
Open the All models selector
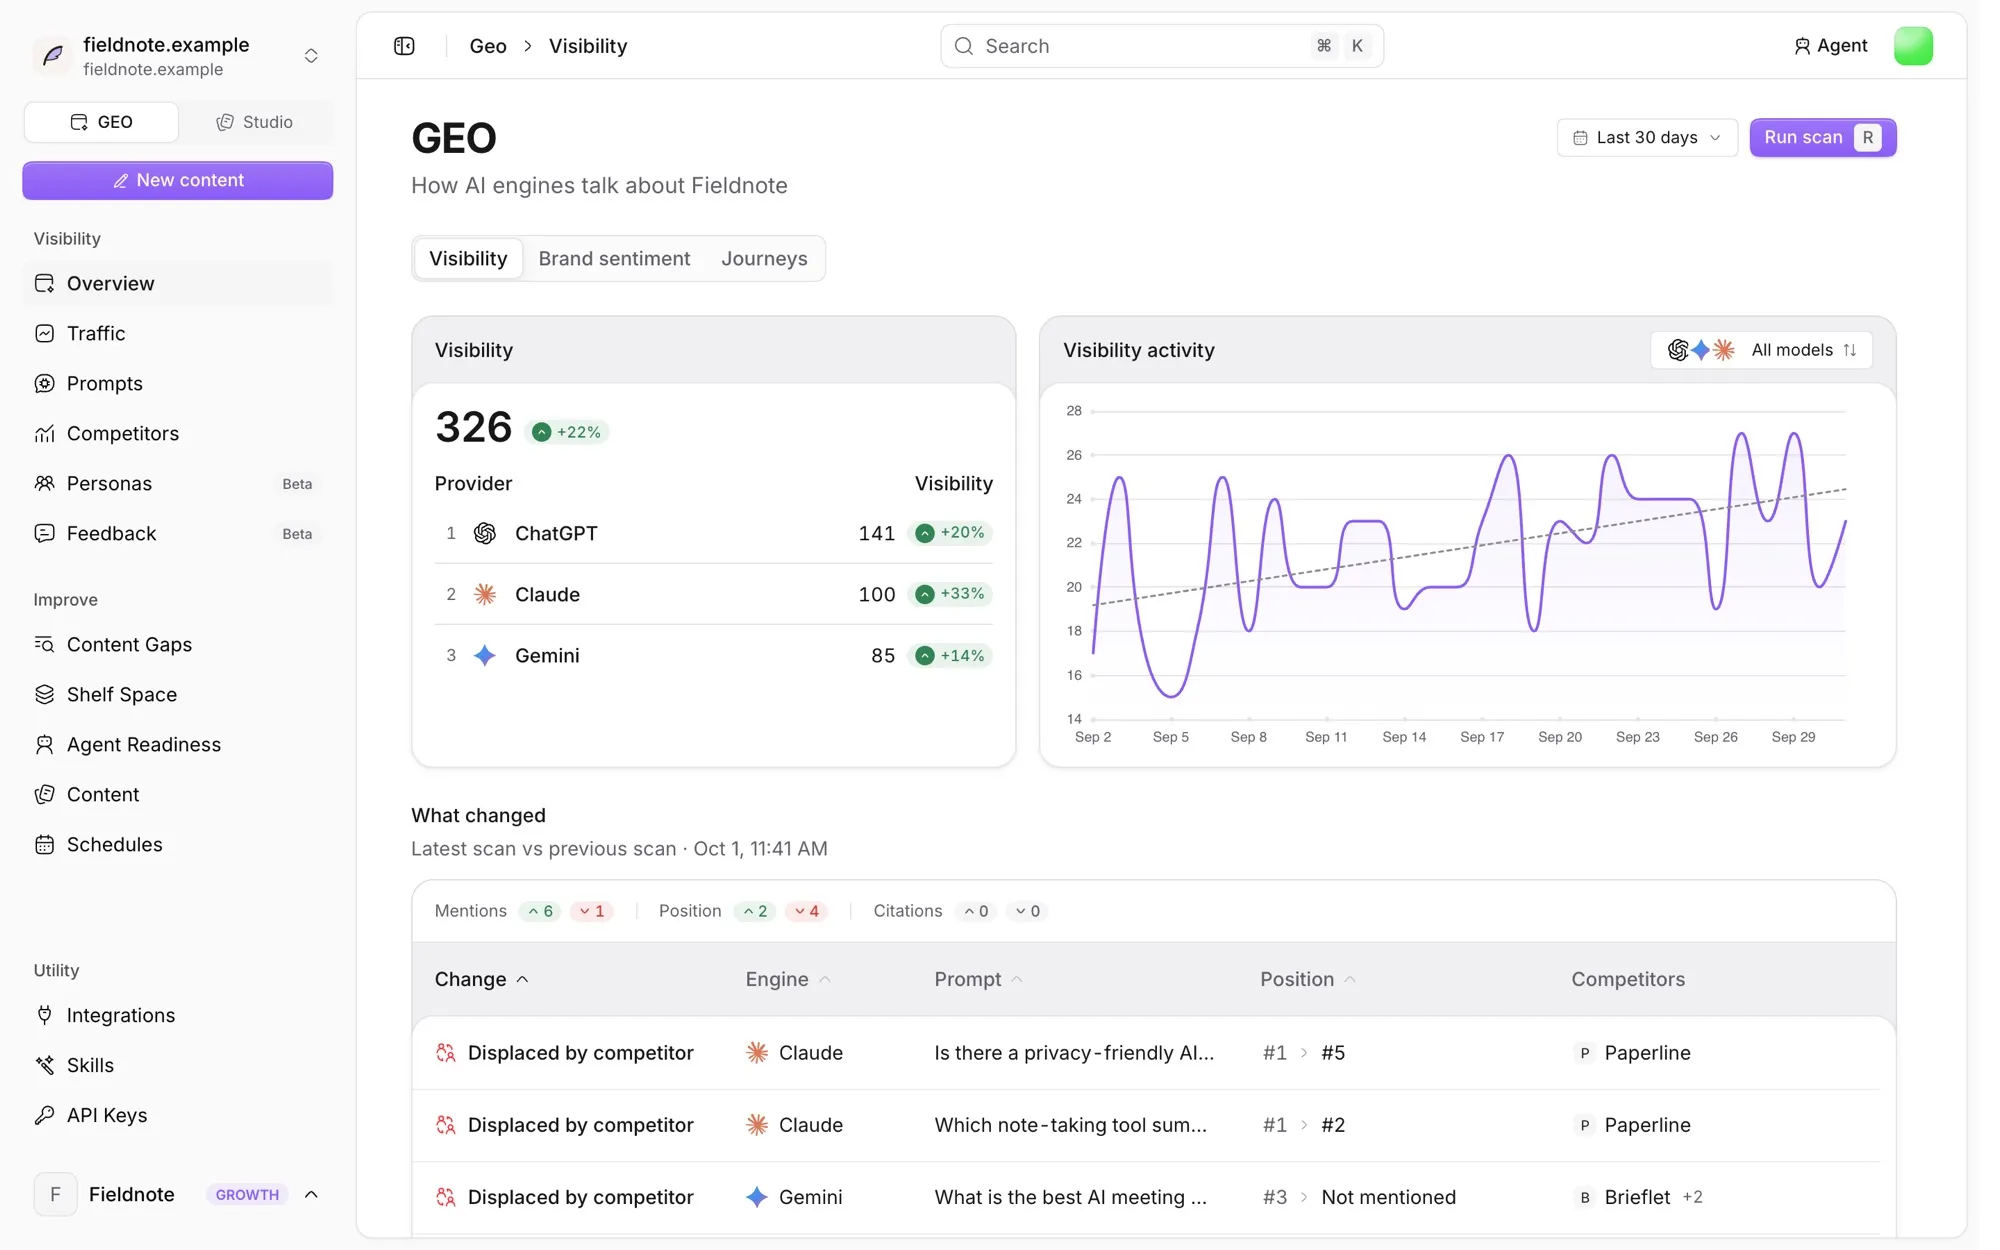(x=1761, y=350)
